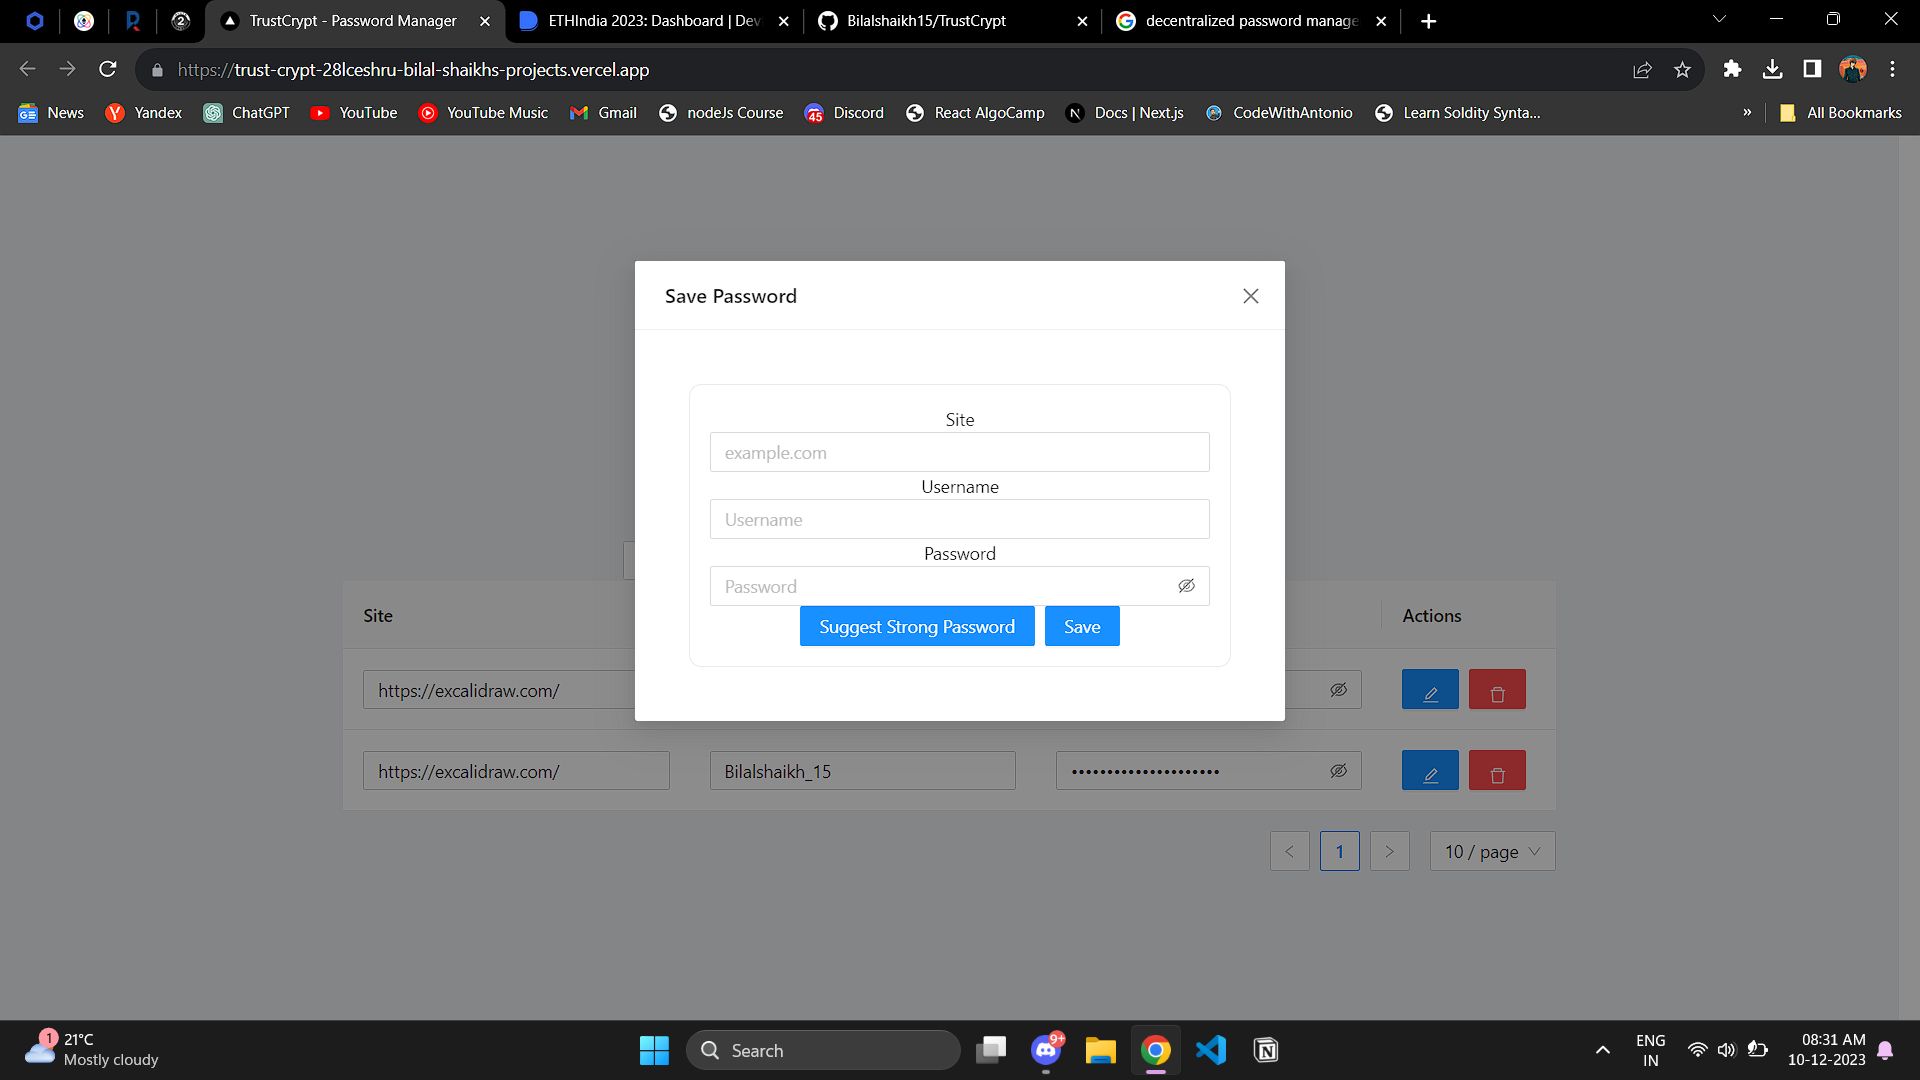Click the delete icon for first entry
Screen dimensions: 1920x1080
click(x=1497, y=688)
